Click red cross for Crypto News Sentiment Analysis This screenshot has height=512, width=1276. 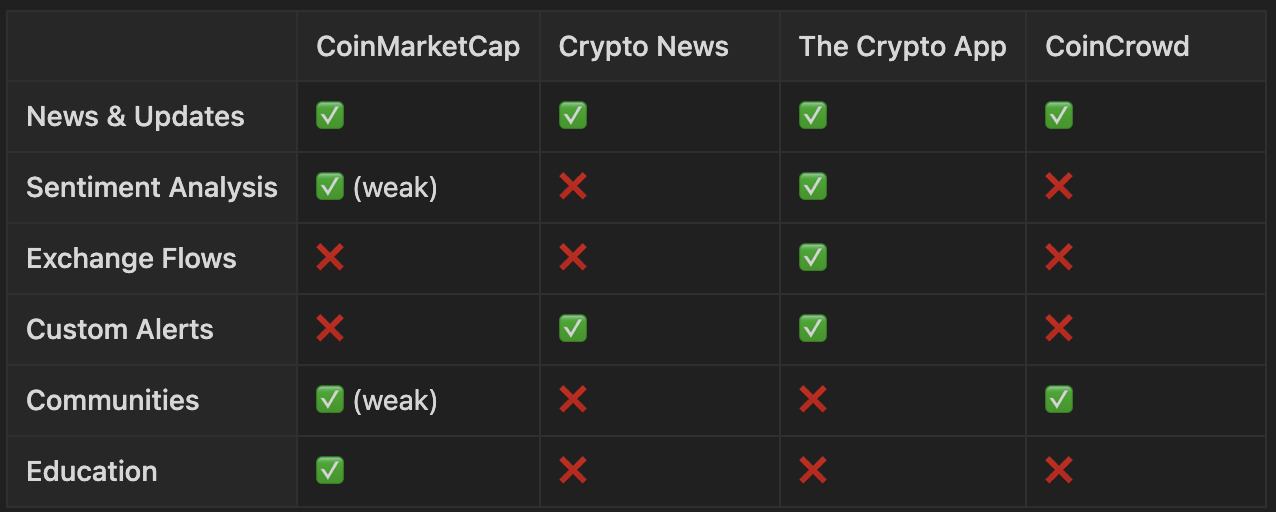[573, 187]
